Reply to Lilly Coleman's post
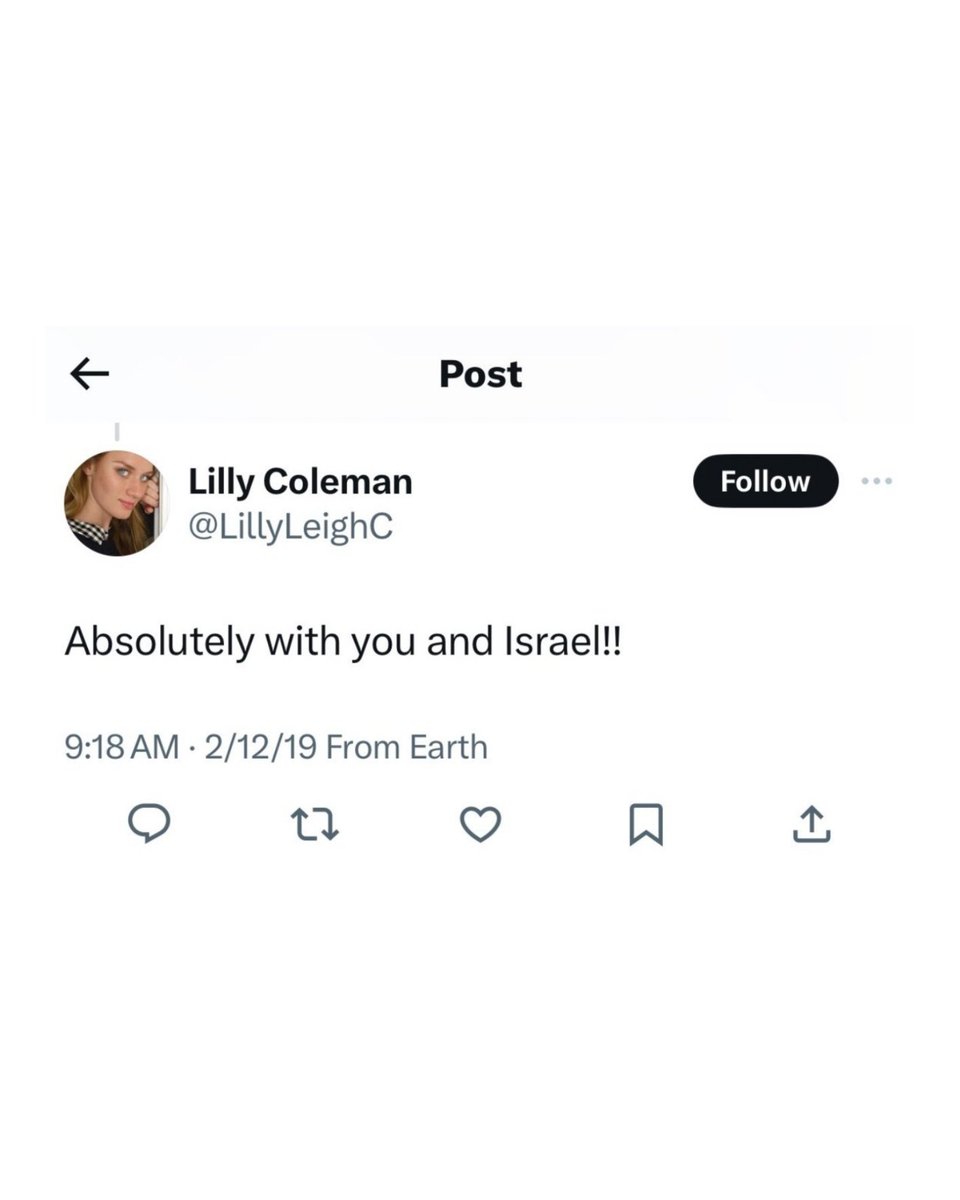The image size is (960, 1200). tap(149, 824)
